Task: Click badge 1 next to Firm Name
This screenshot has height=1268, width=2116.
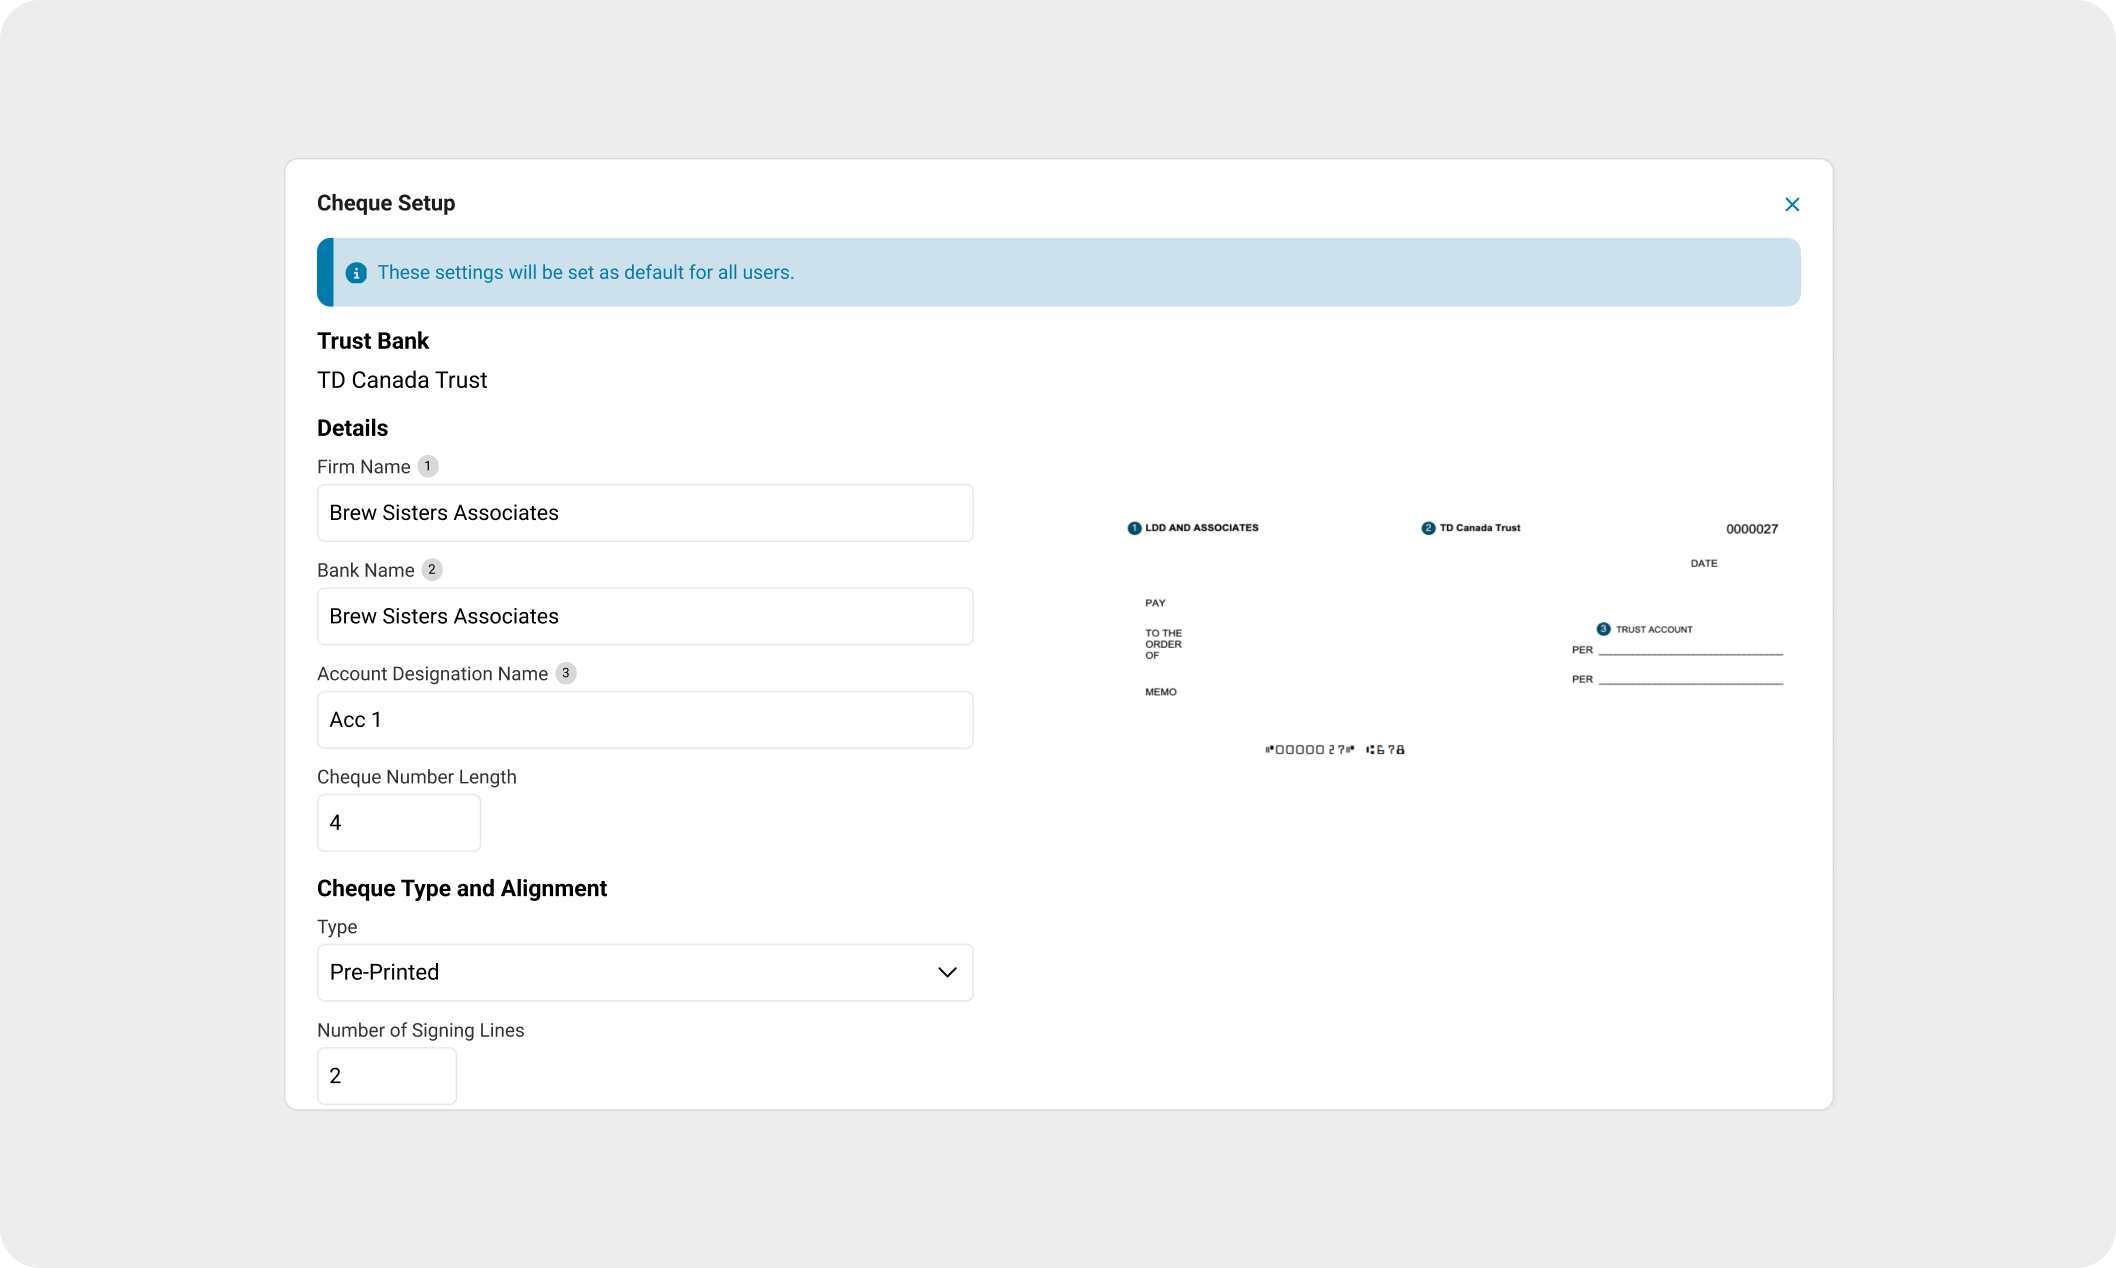Action: 428,466
